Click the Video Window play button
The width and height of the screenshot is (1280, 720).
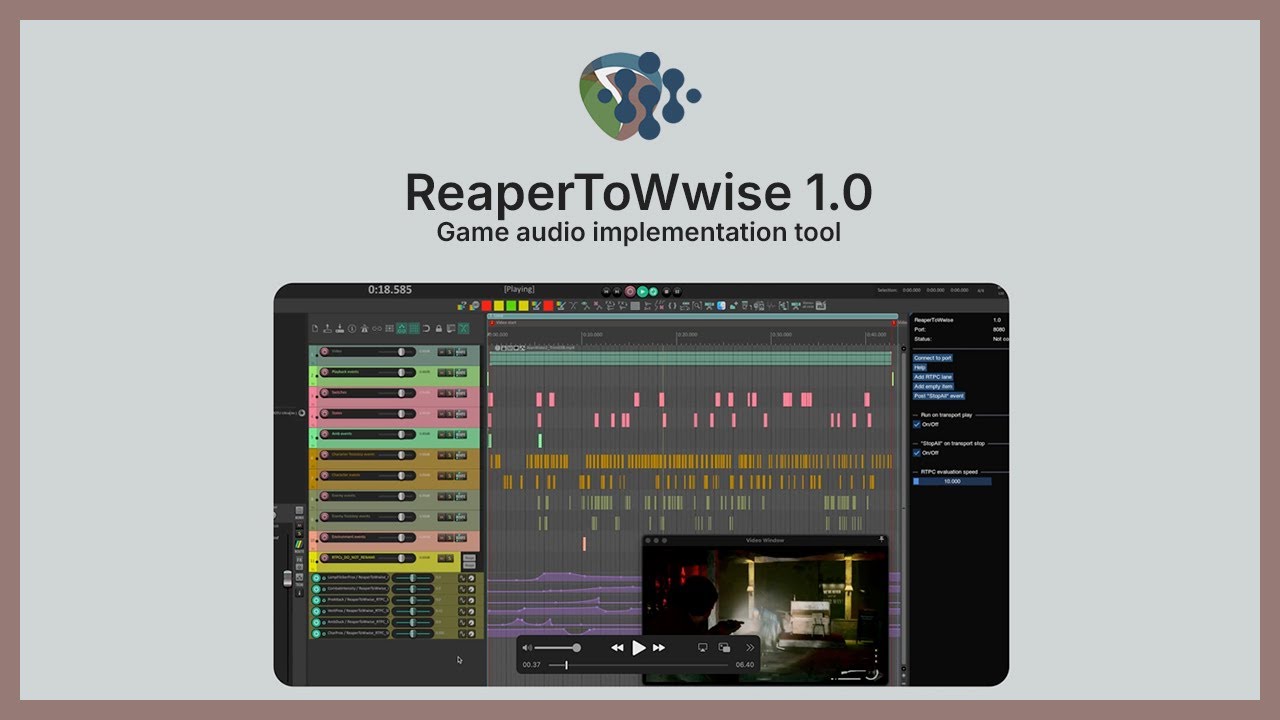coord(639,648)
